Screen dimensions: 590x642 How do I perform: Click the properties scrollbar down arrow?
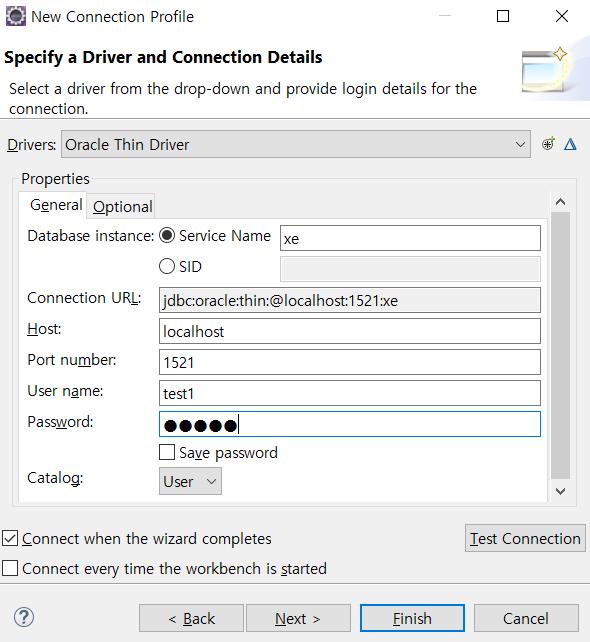point(561,491)
